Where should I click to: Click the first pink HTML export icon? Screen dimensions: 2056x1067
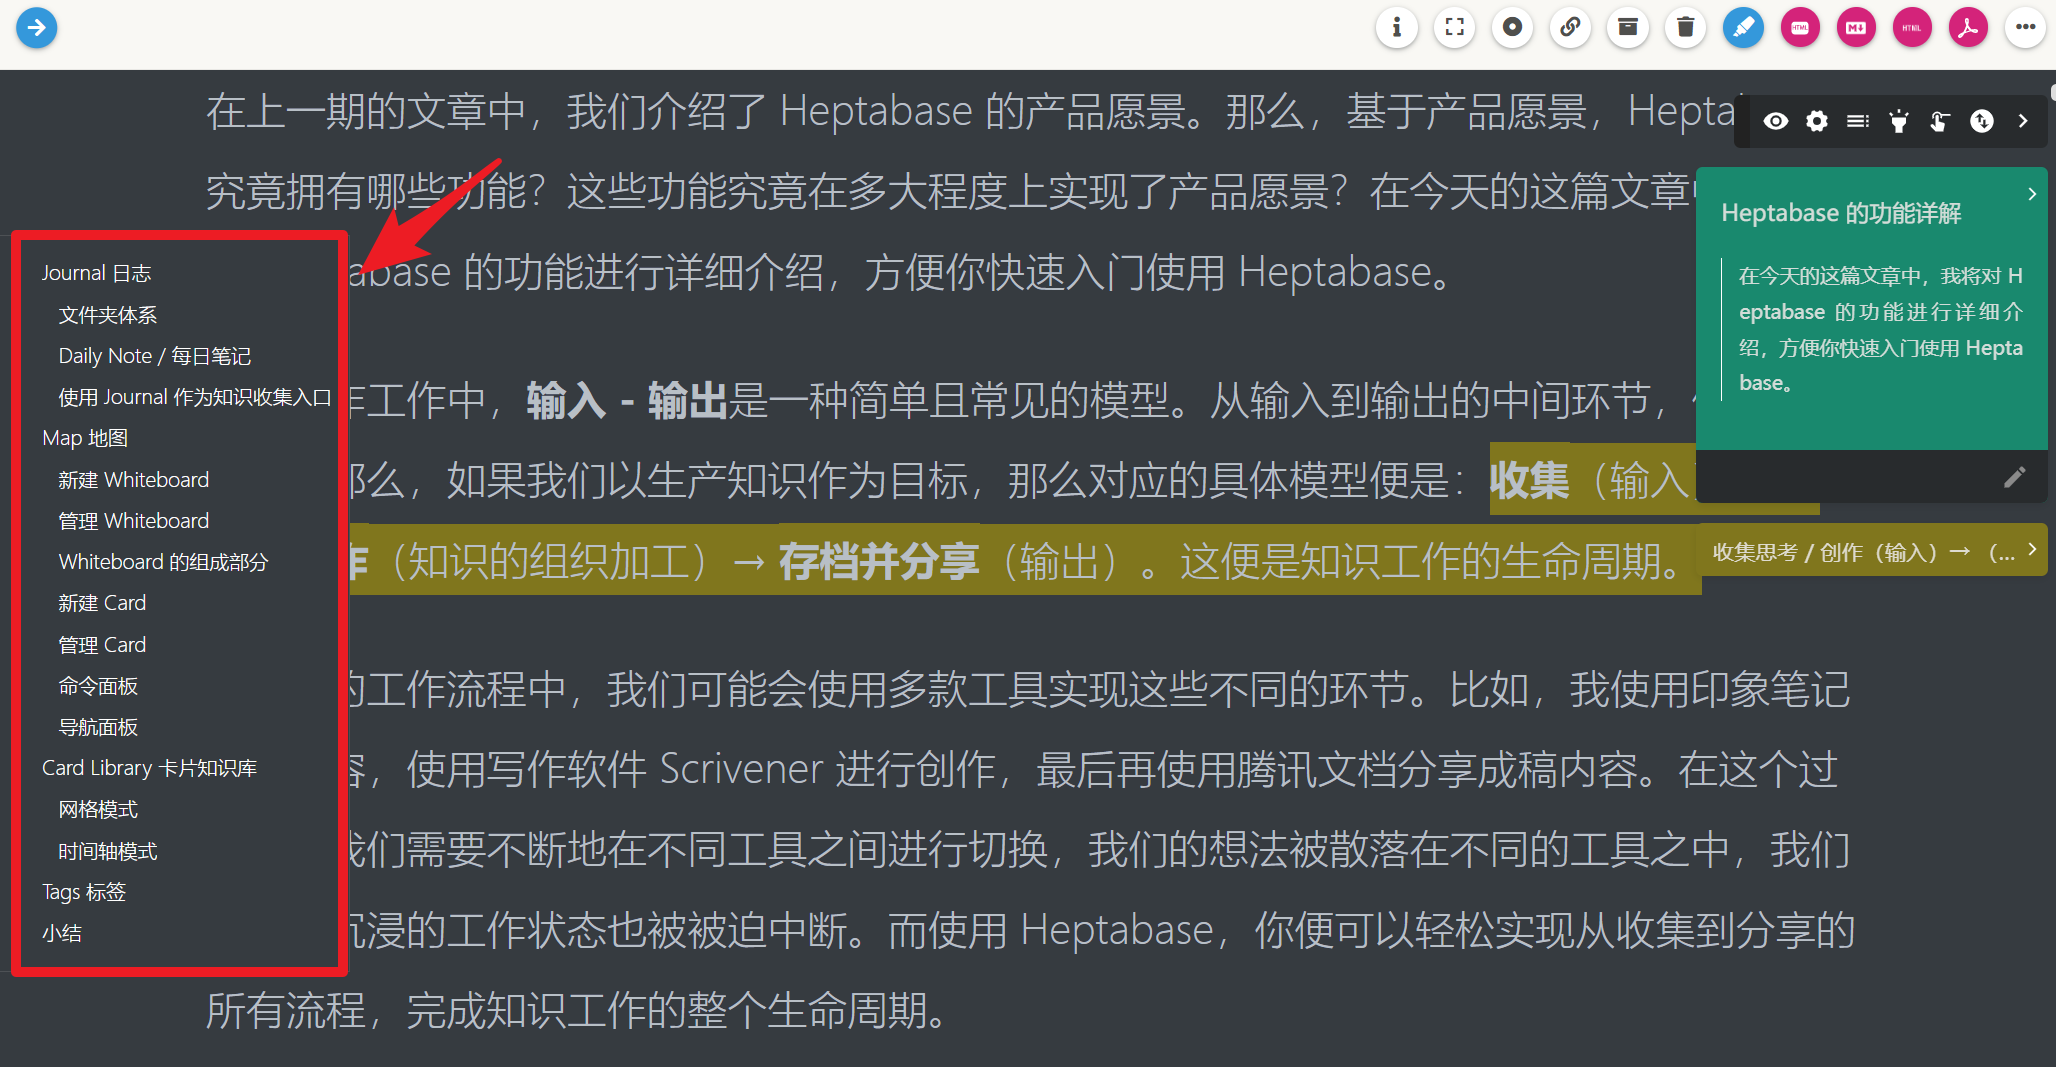click(1800, 27)
